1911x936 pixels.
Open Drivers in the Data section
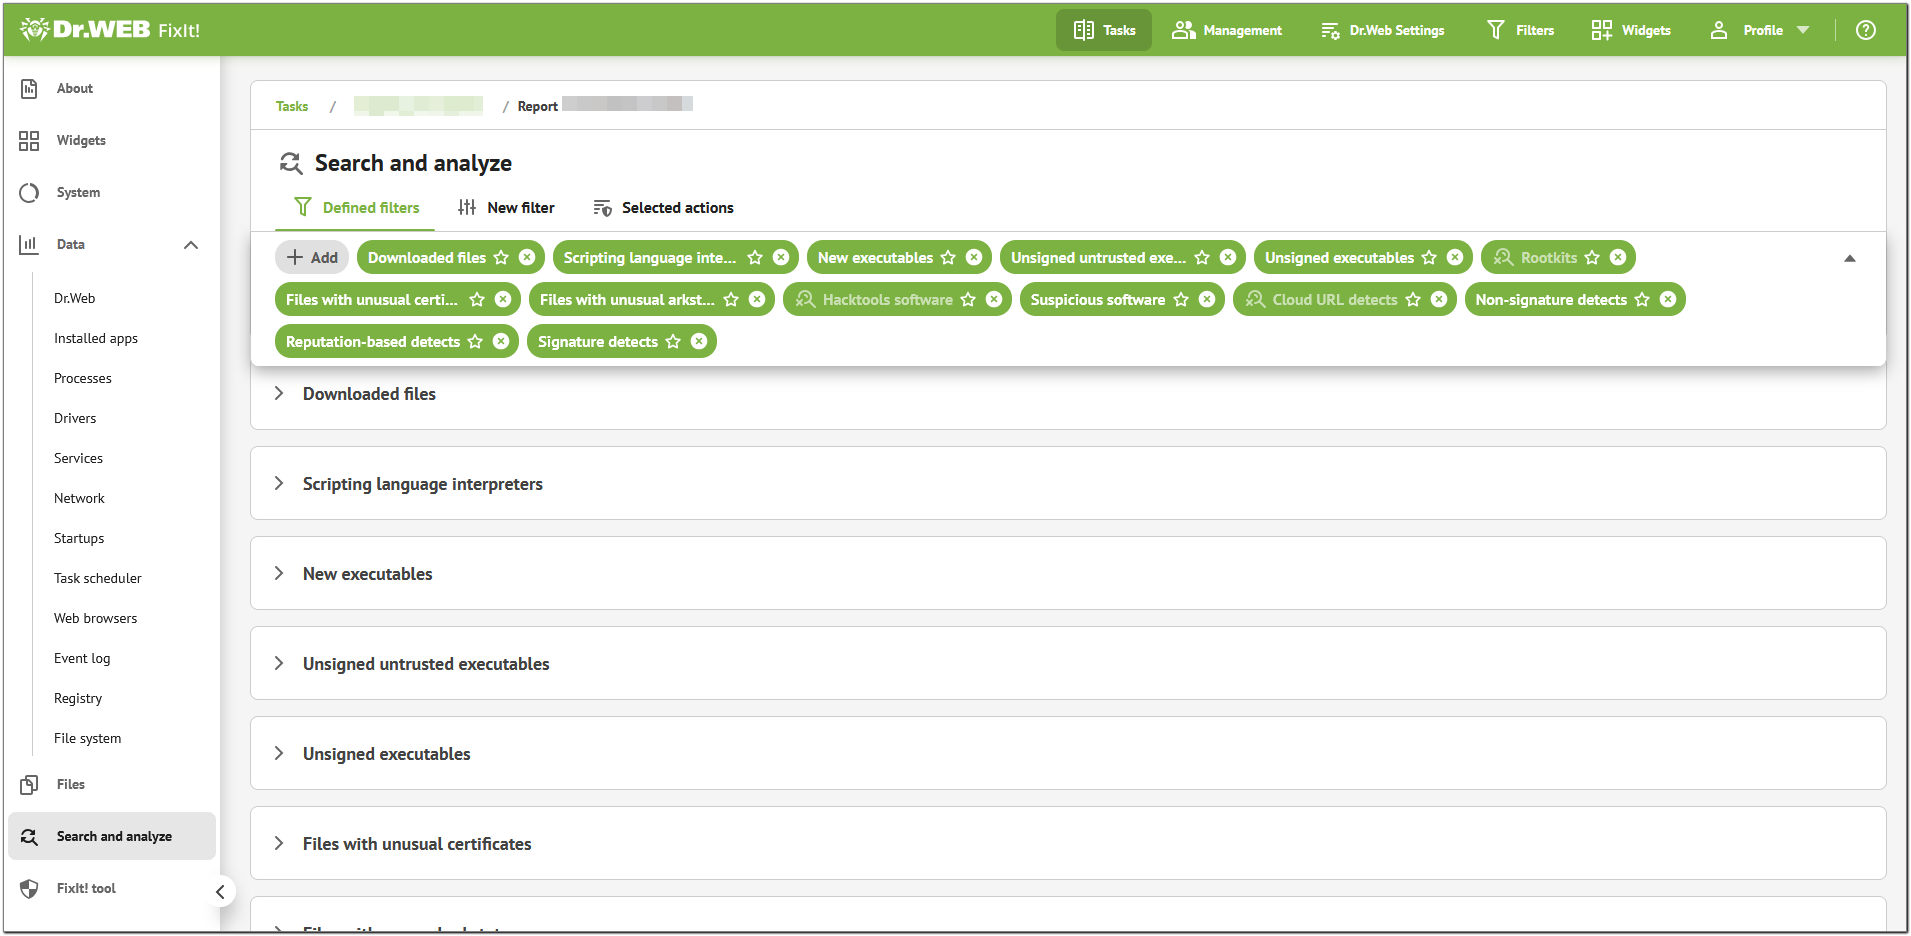(75, 418)
